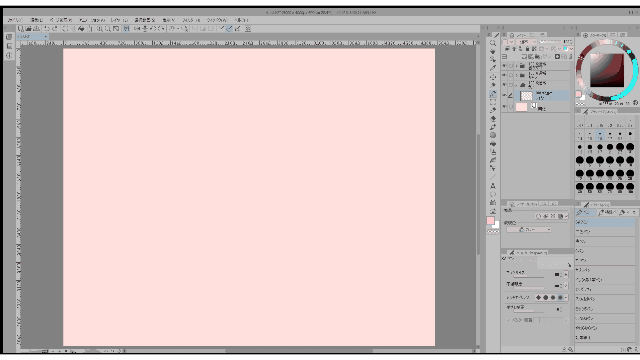The image size is (640, 360).
Task: Click the main pink color swatch under toolbox
Action: 490,220
